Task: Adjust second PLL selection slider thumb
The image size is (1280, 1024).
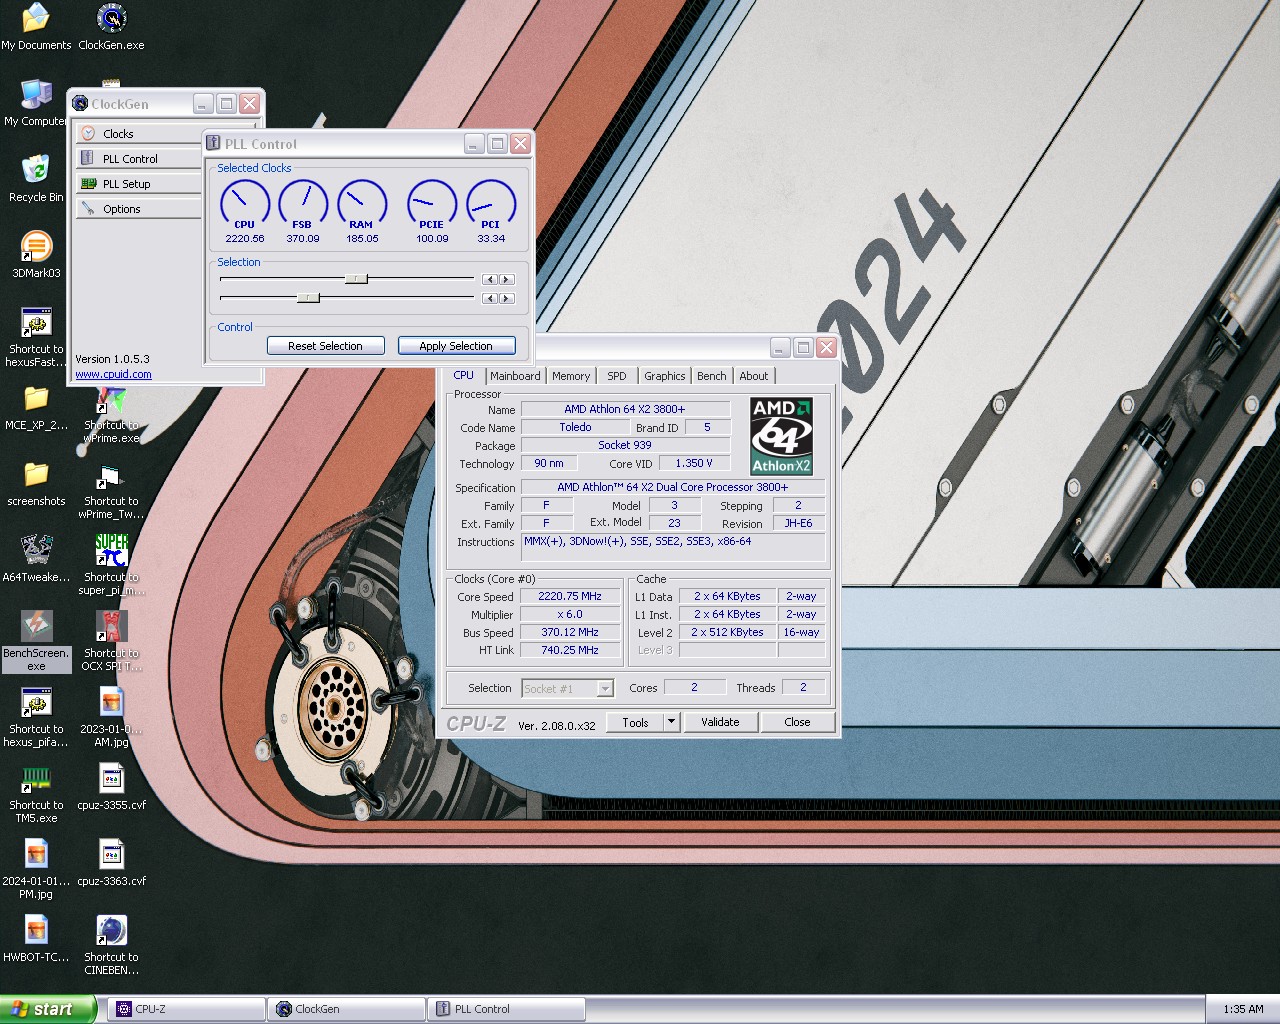Action: point(308,298)
